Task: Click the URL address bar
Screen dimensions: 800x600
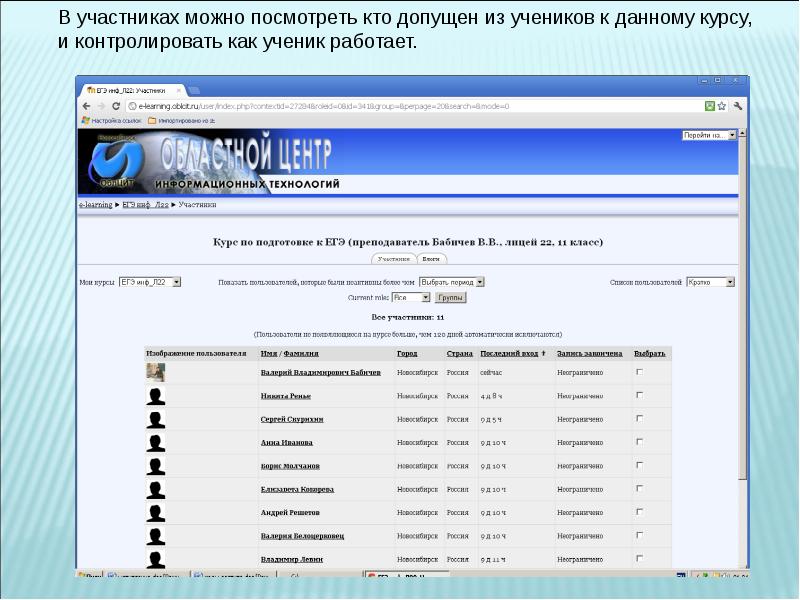Action: point(400,104)
